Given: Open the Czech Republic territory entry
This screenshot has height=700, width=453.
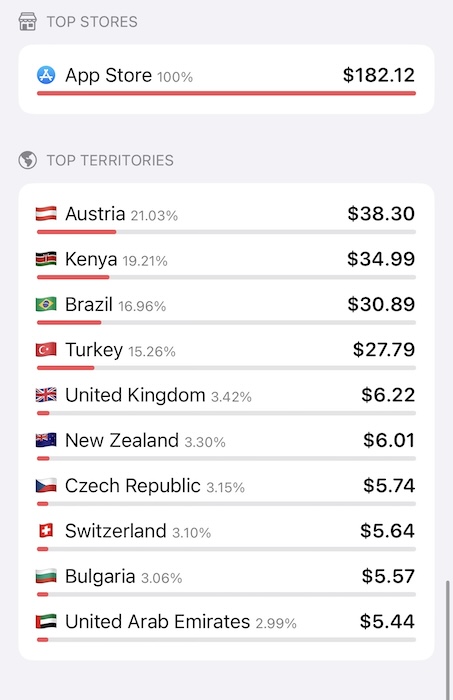Looking at the screenshot, I should [226, 489].
